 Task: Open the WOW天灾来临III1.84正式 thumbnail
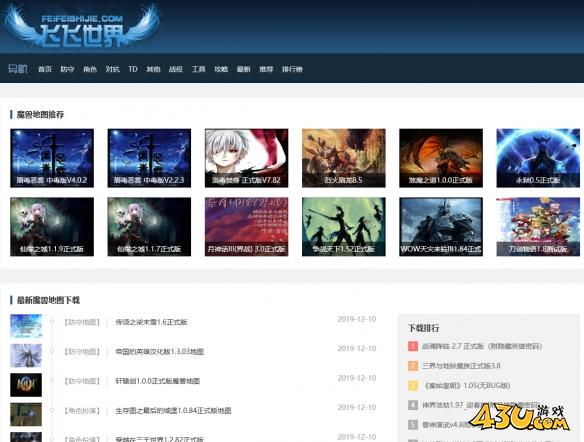point(441,226)
